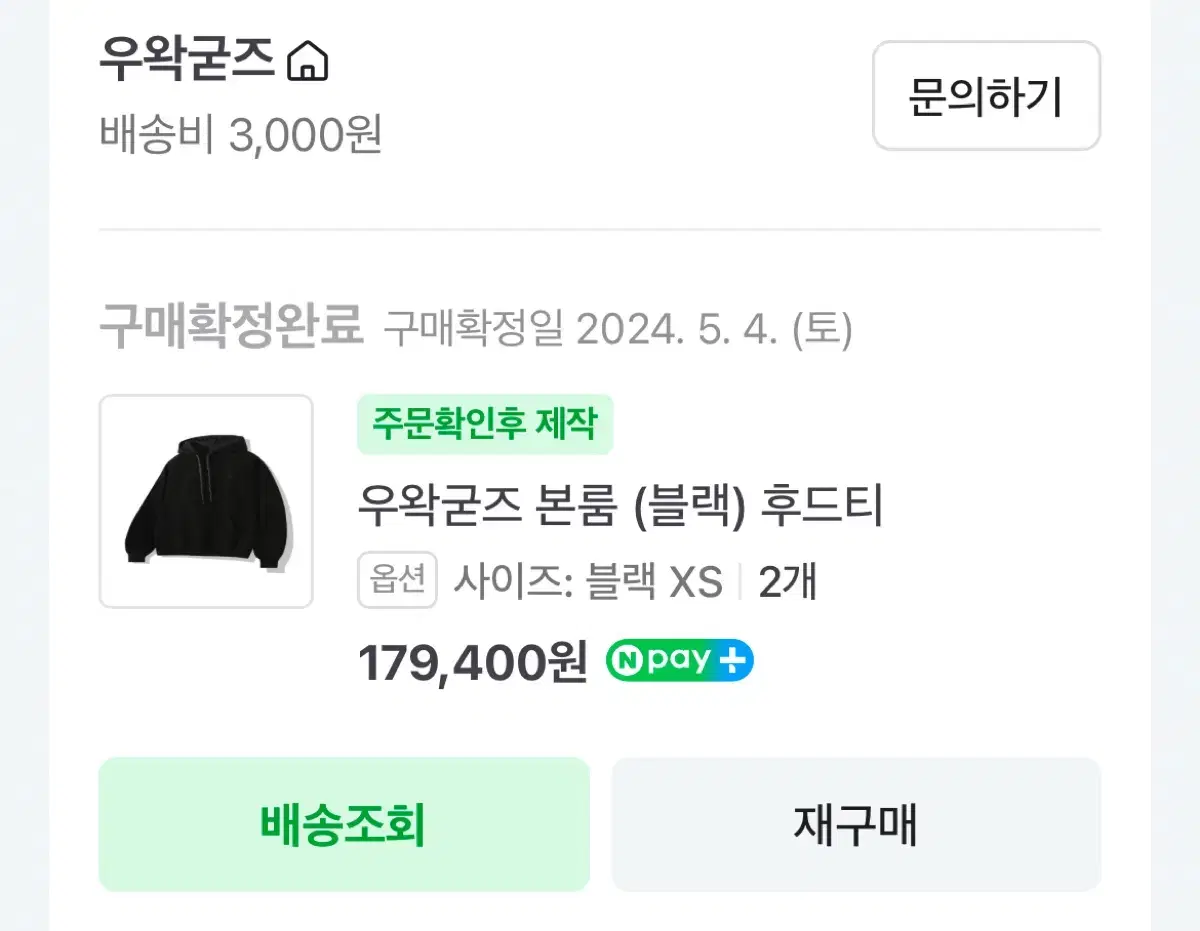Click the 배송비 3,000원 shipping fee text
Screen dimensions: 1200x931
(240, 134)
